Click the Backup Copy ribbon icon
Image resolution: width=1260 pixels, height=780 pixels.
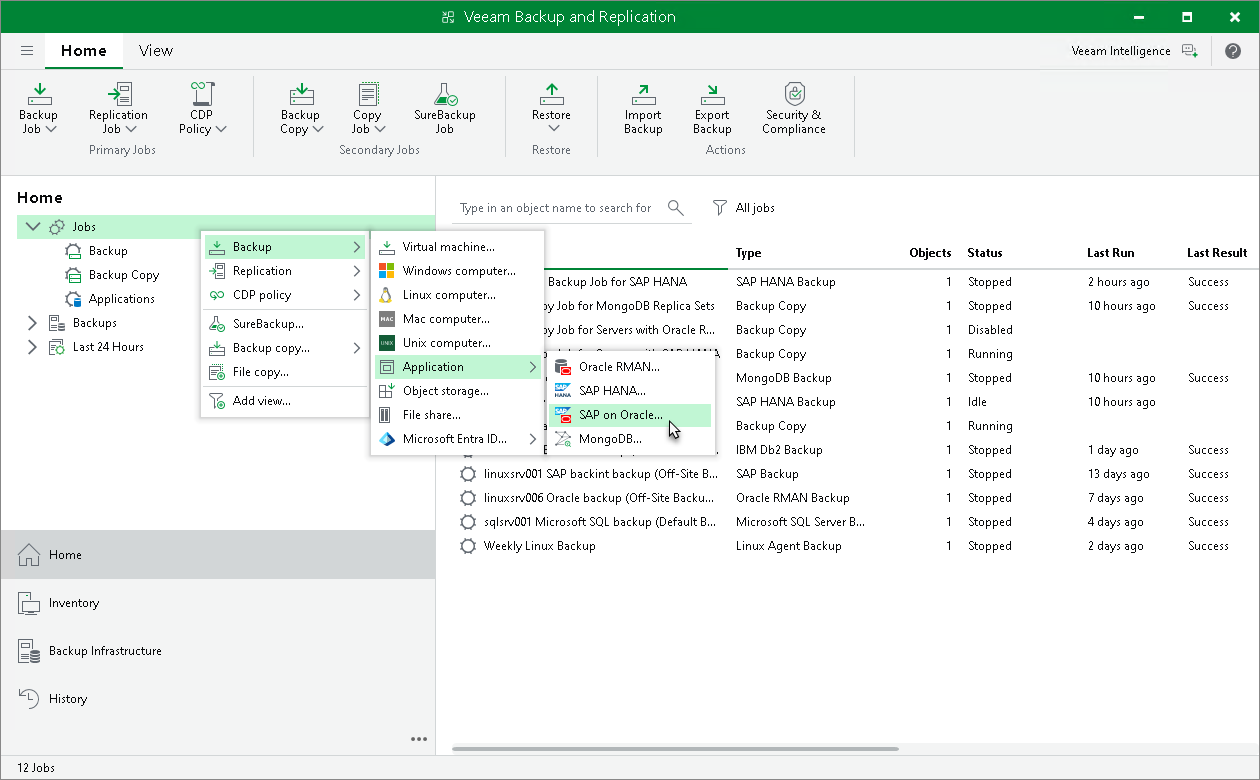tap(300, 108)
